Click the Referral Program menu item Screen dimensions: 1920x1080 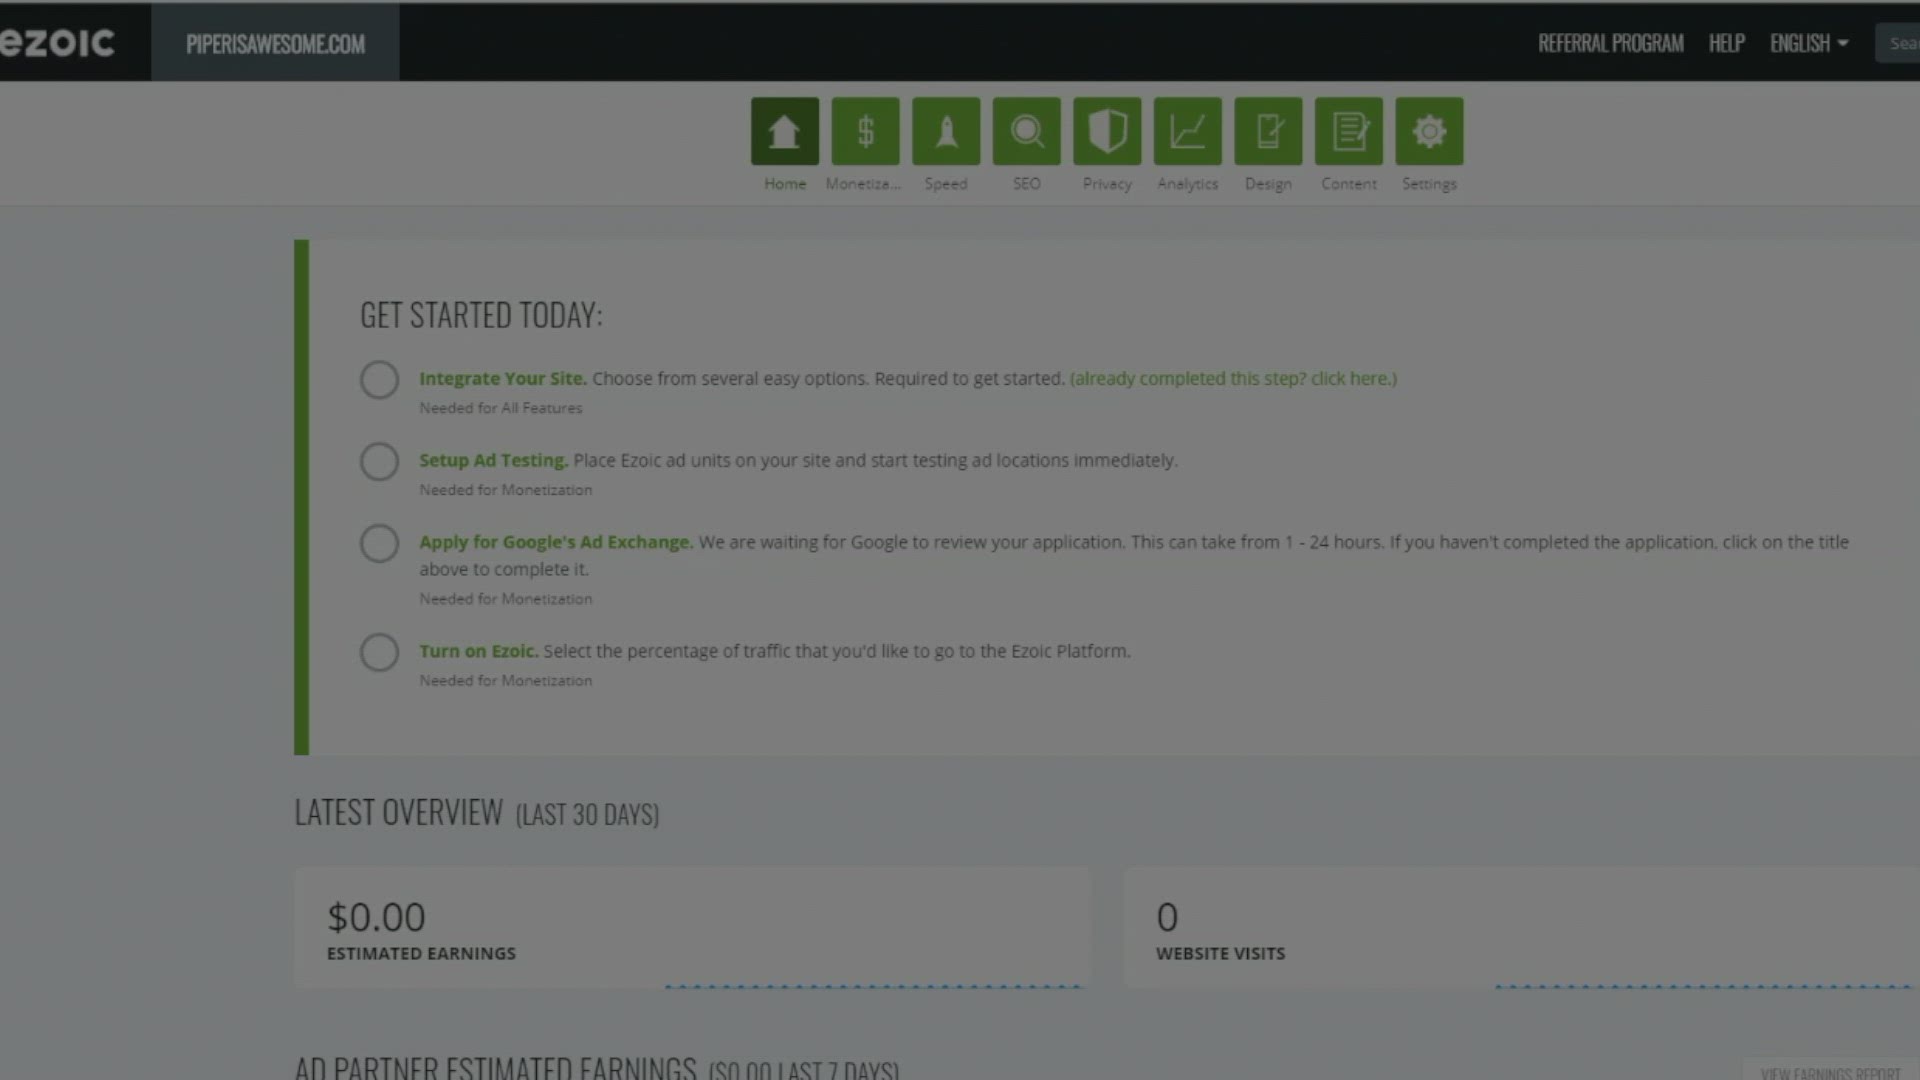click(1610, 43)
